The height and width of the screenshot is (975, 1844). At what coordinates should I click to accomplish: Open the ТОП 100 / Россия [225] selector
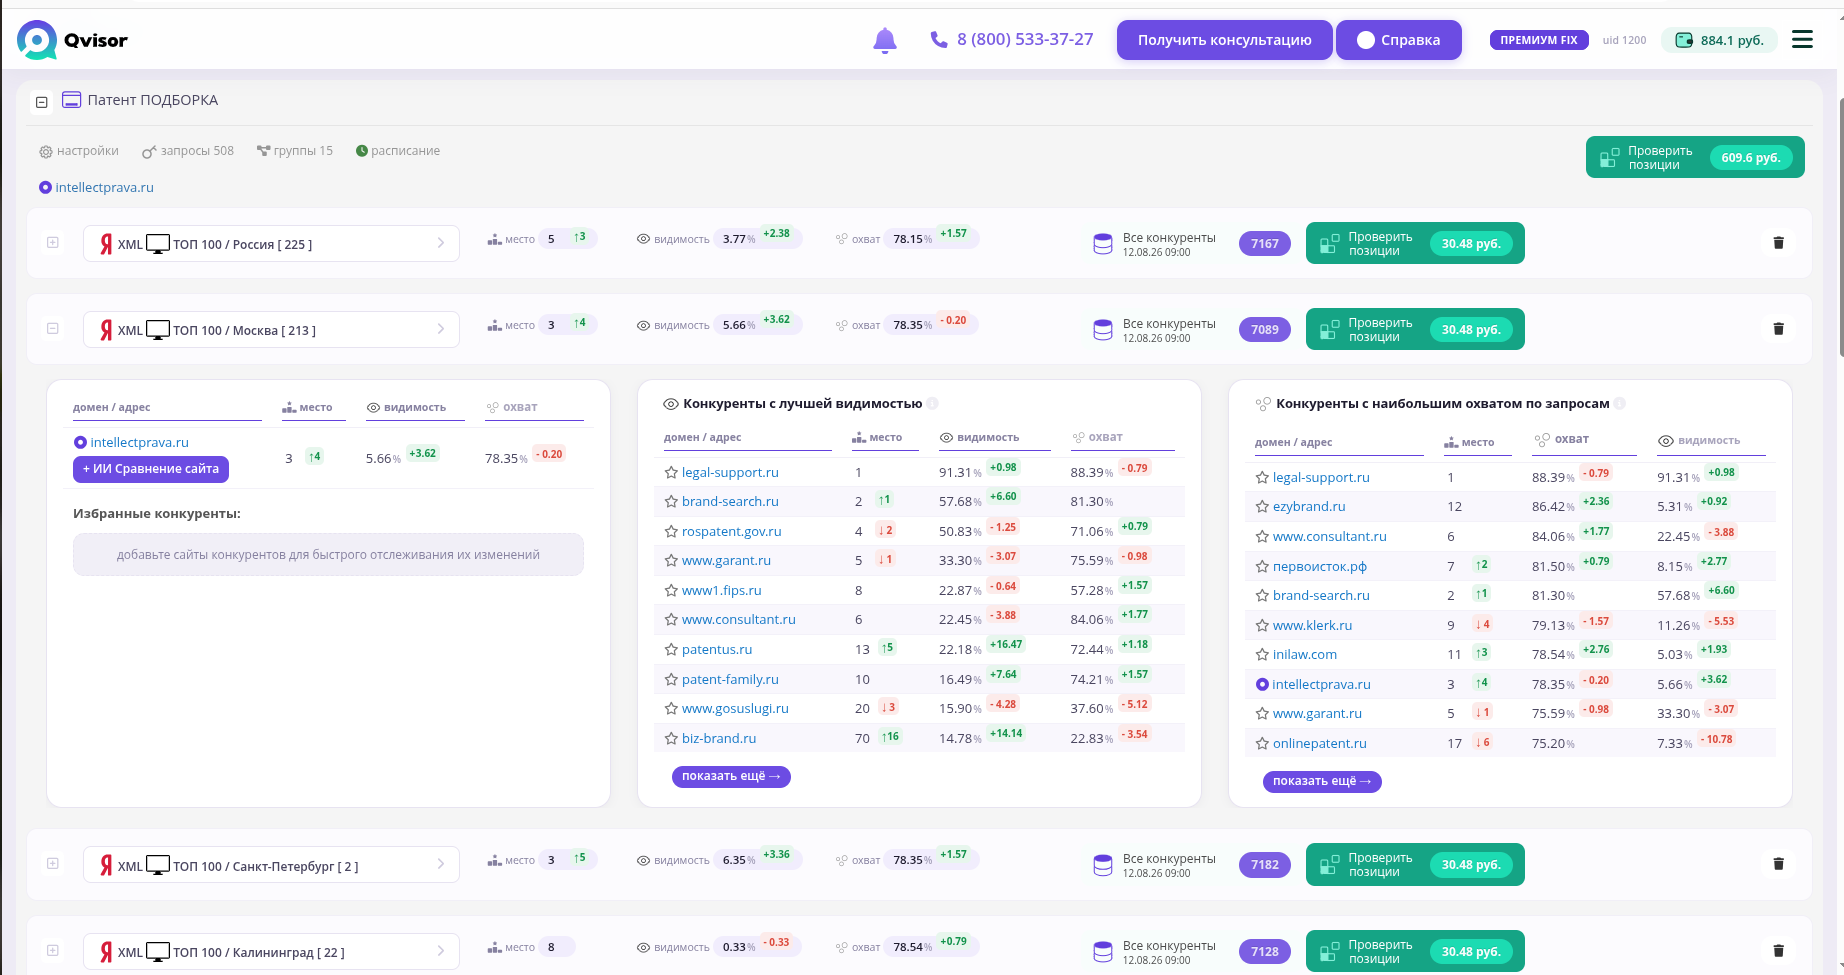coord(271,244)
